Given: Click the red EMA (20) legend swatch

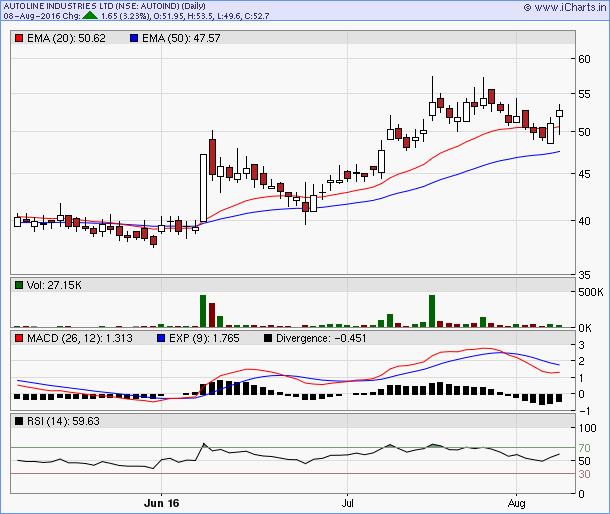Looking at the screenshot, I should (x=19, y=38).
